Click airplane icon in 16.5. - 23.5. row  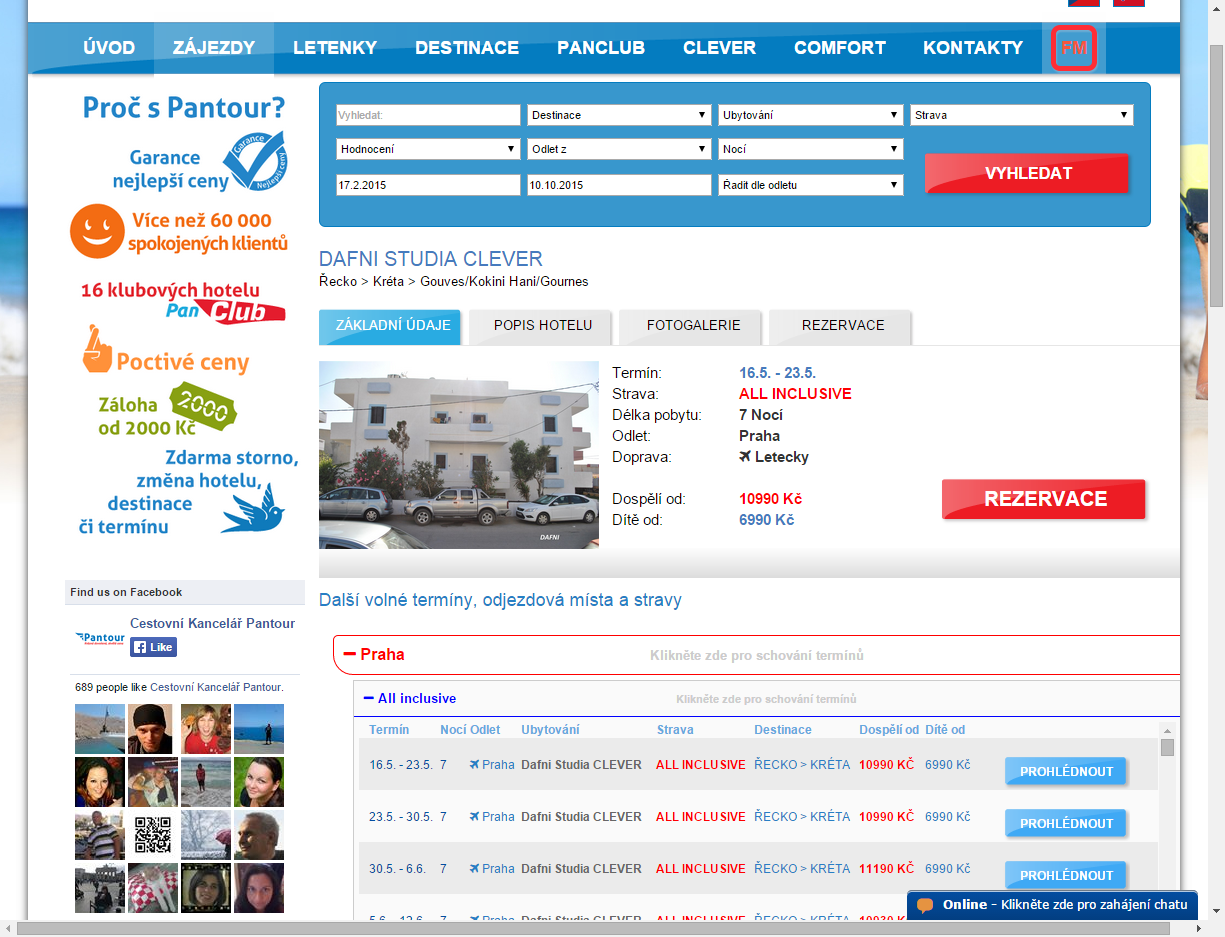click(474, 765)
